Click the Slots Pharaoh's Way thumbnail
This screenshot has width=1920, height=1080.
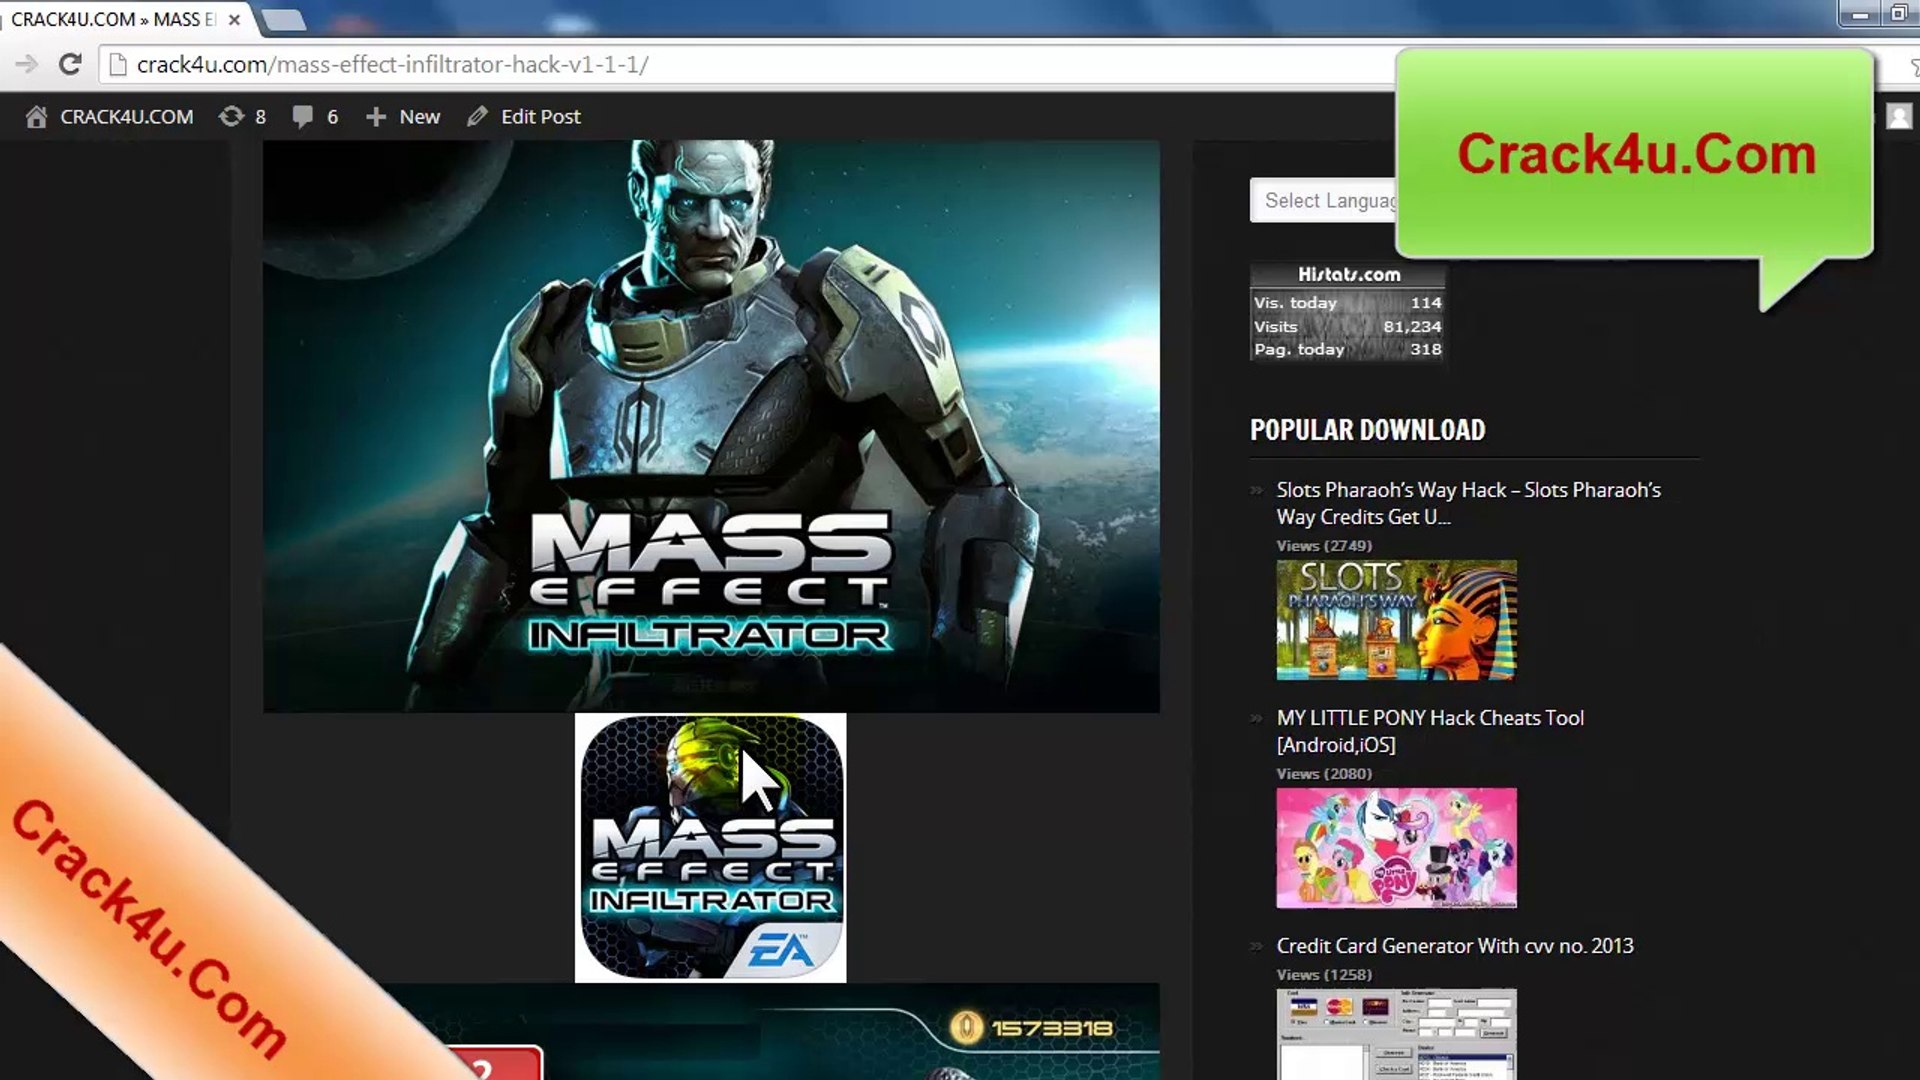click(1396, 620)
